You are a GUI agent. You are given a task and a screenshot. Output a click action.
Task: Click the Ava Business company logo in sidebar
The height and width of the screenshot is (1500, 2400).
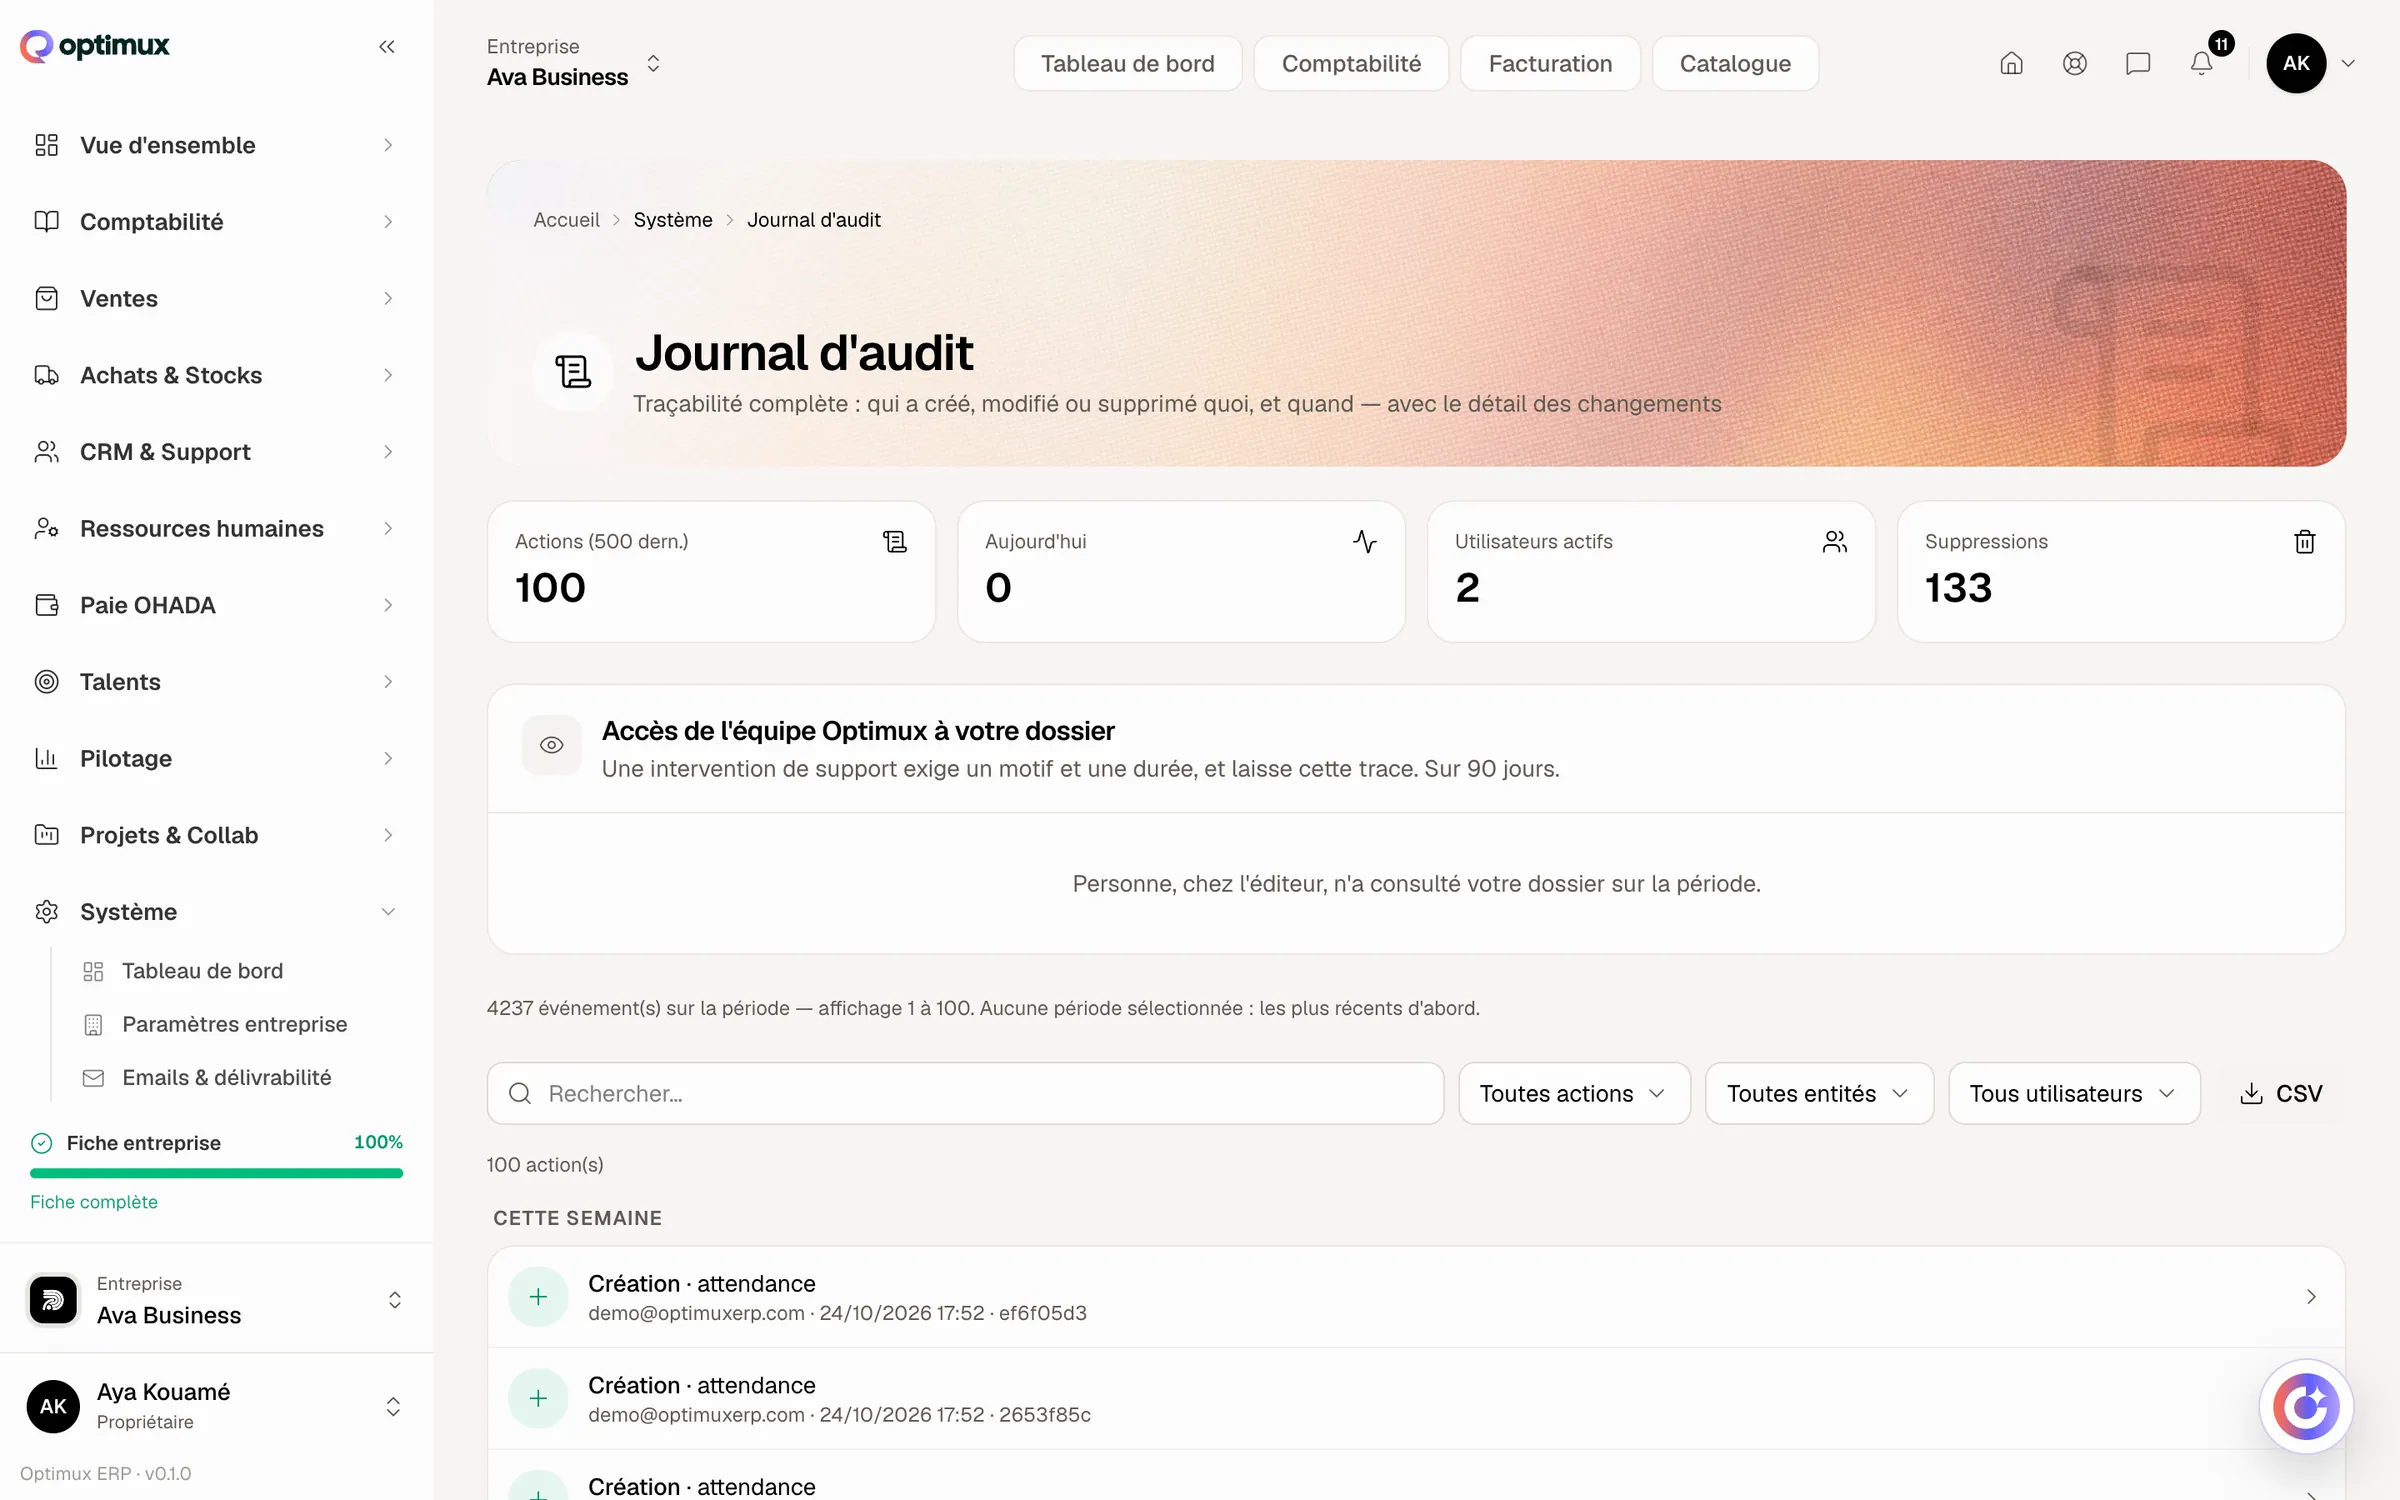tap(53, 1299)
